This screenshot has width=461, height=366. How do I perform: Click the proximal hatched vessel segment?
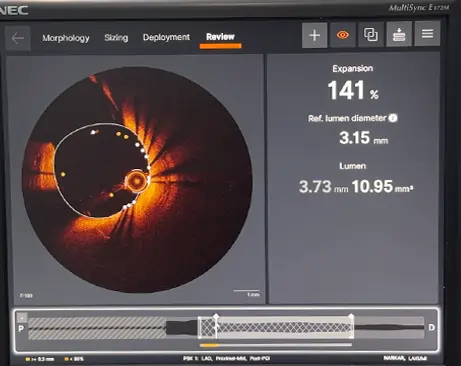pyautogui.click(x=97, y=328)
